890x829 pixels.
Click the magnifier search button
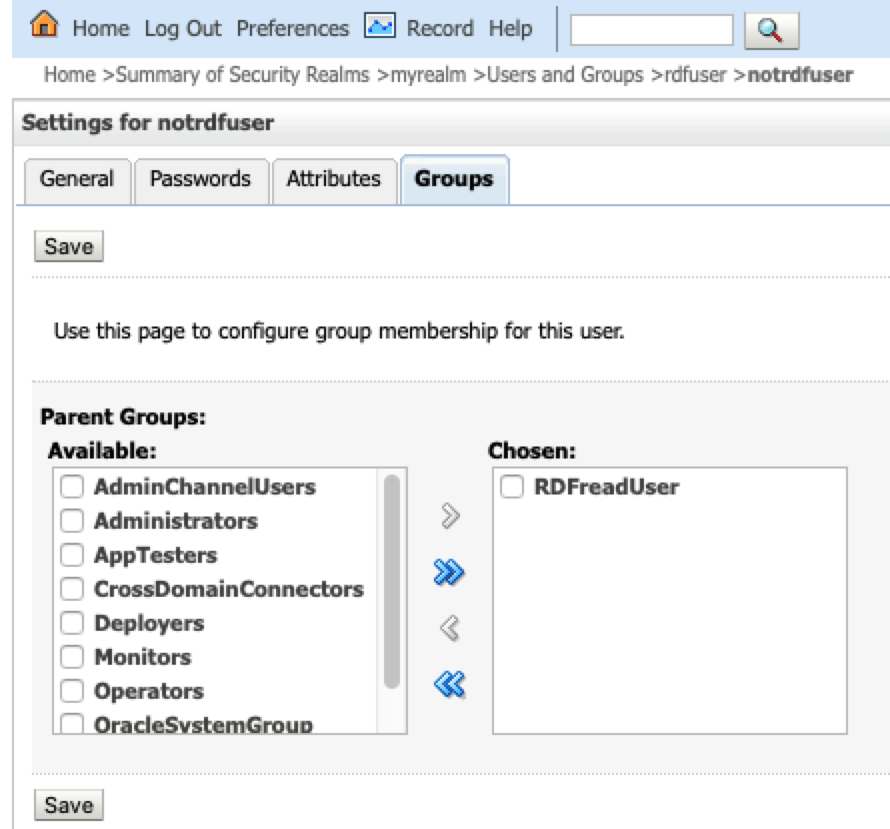click(x=771, y=30)
